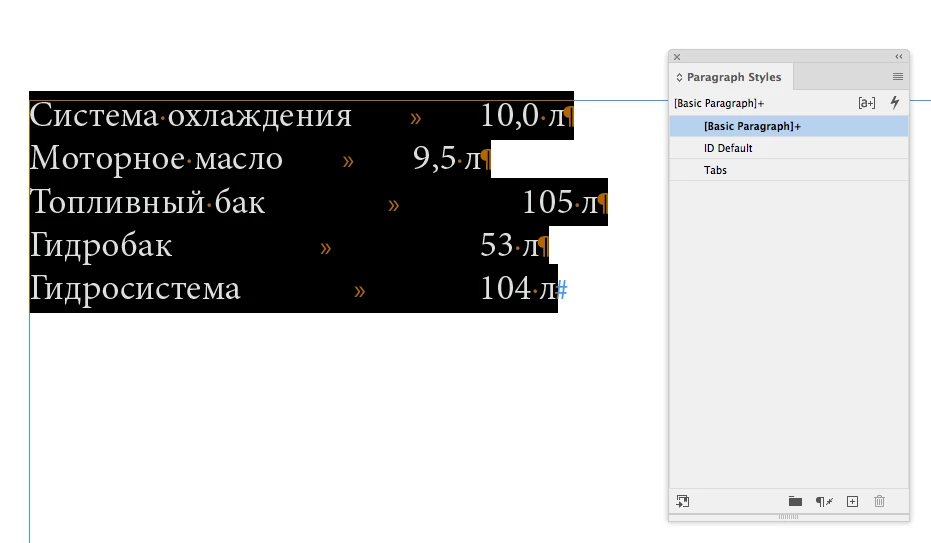Image resolution: width=931 pixels, height=543 pixels.
Task: Click the Clear Overrides [a+] icon
Action: (x=867, y=103)
